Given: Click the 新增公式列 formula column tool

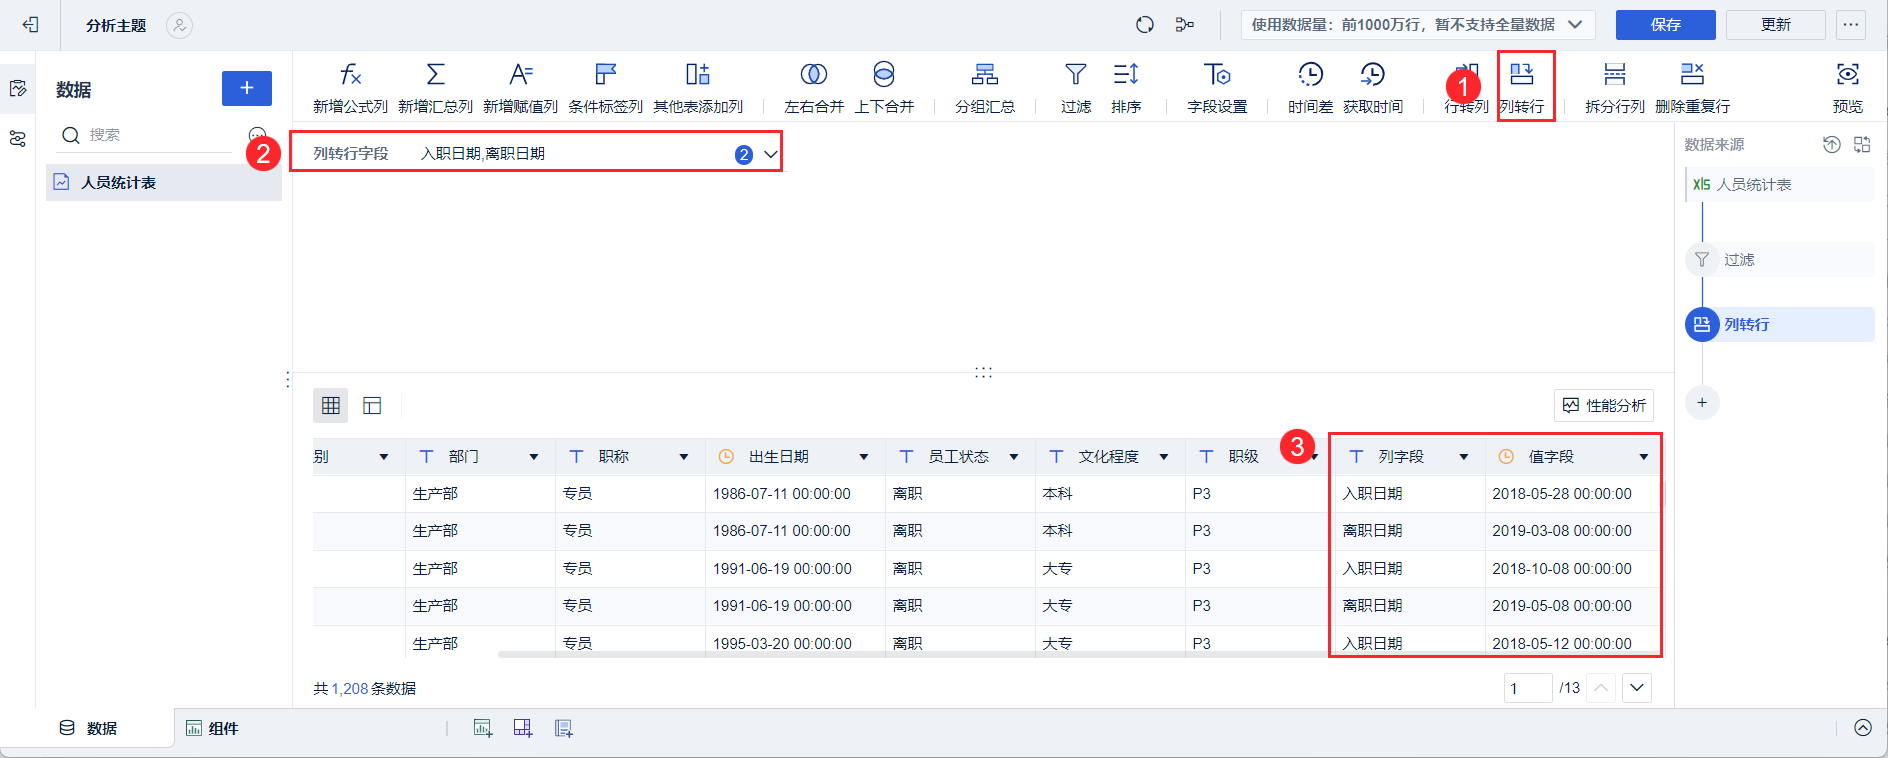Looking at the screenshot, I should pos(350,88).
